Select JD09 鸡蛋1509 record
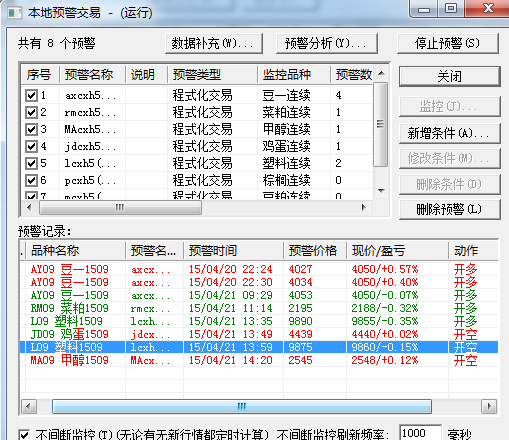509x440 pixels. point(259,334)
